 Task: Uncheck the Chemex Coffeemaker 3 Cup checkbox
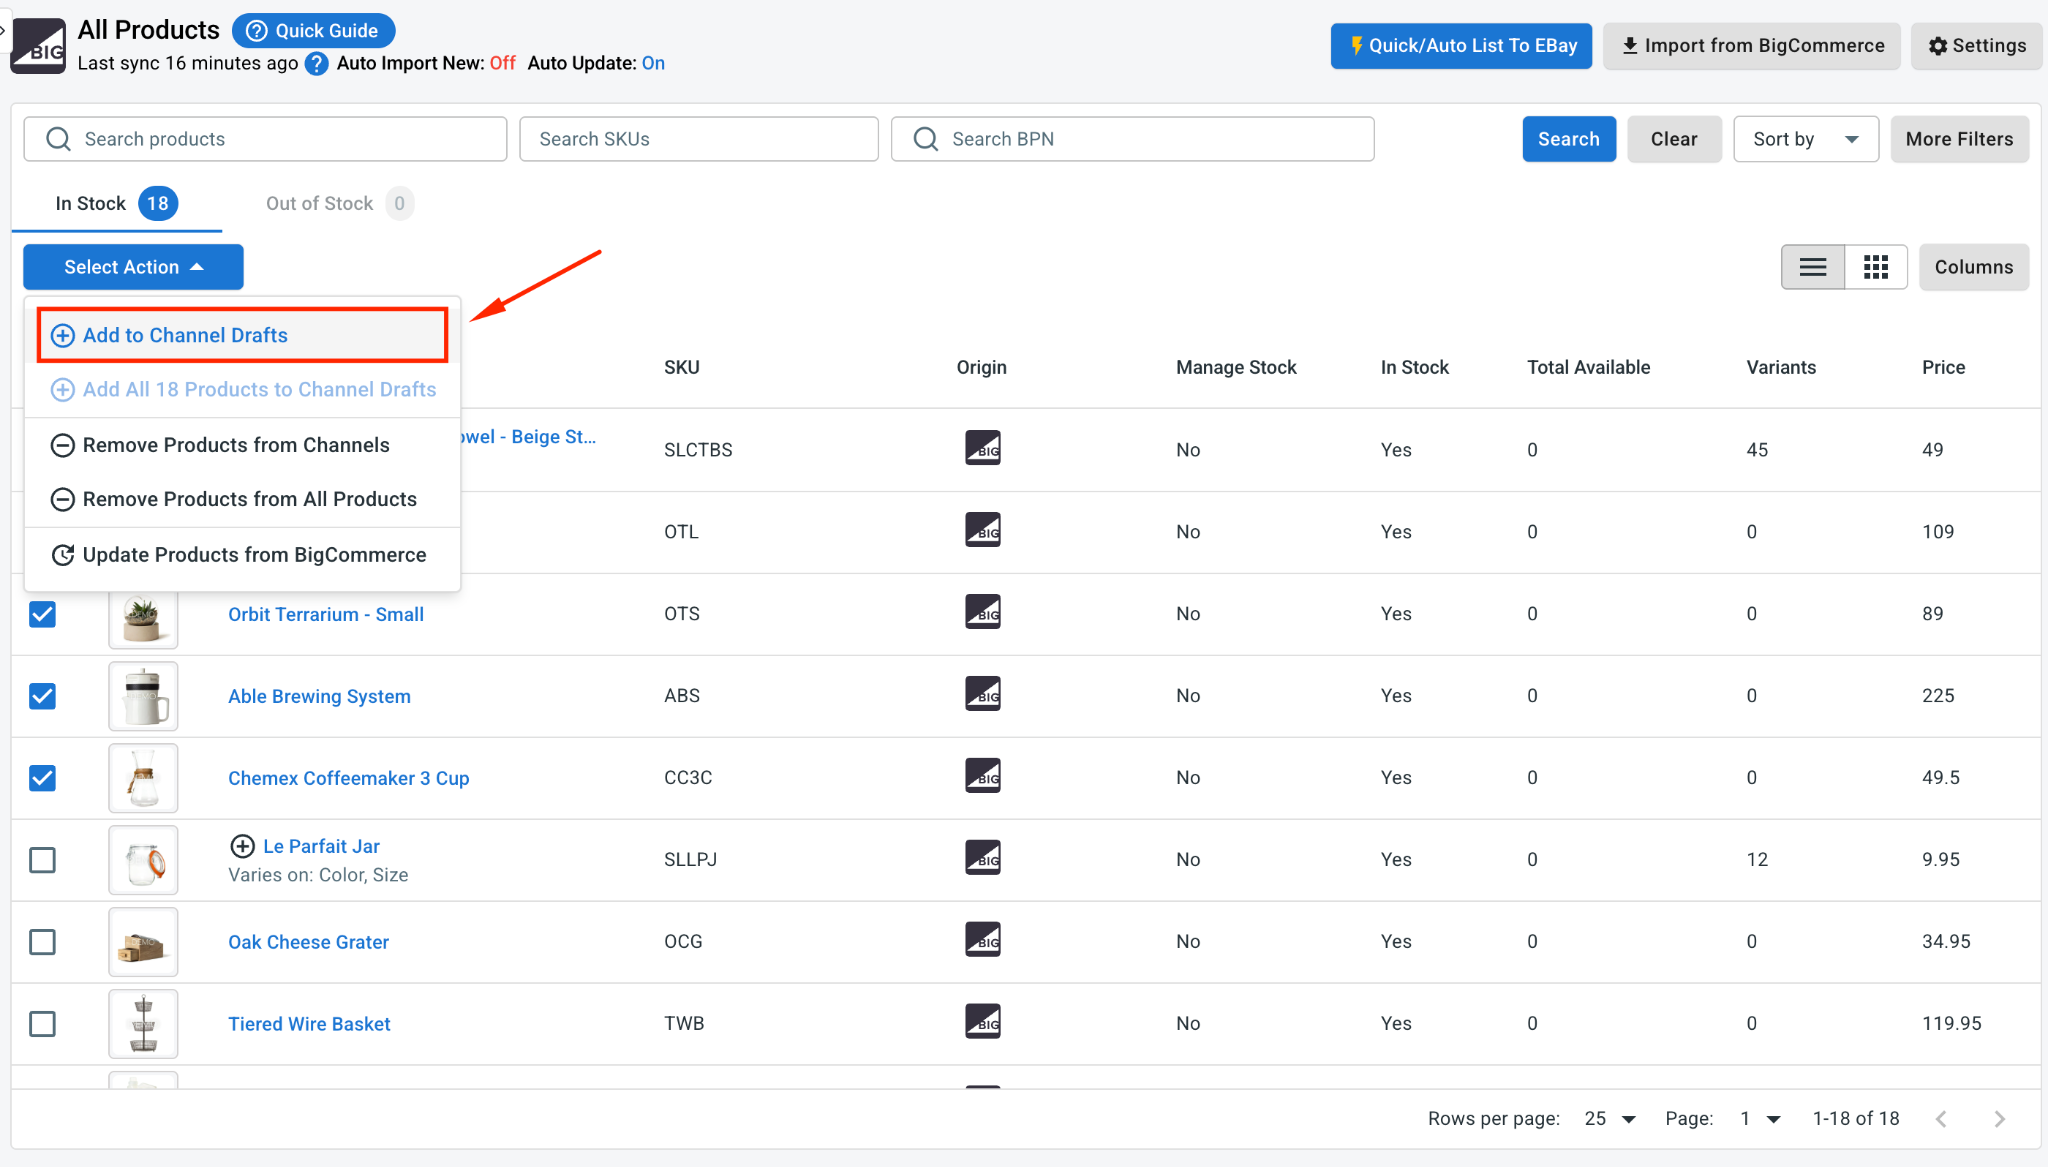(x=42, y=778)
